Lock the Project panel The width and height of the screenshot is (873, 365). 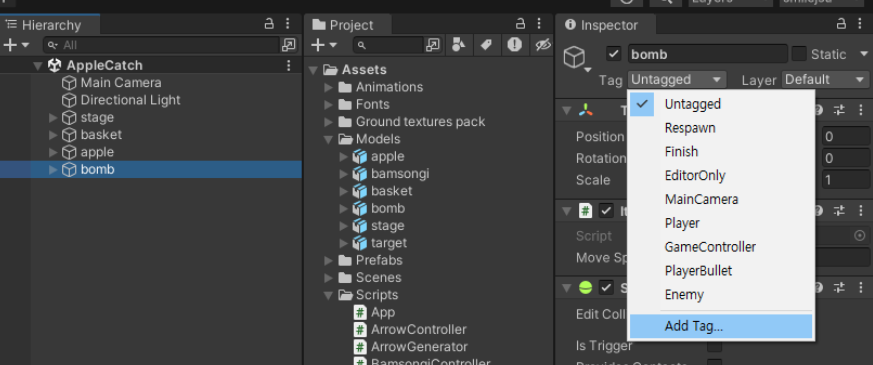point(521,24)
